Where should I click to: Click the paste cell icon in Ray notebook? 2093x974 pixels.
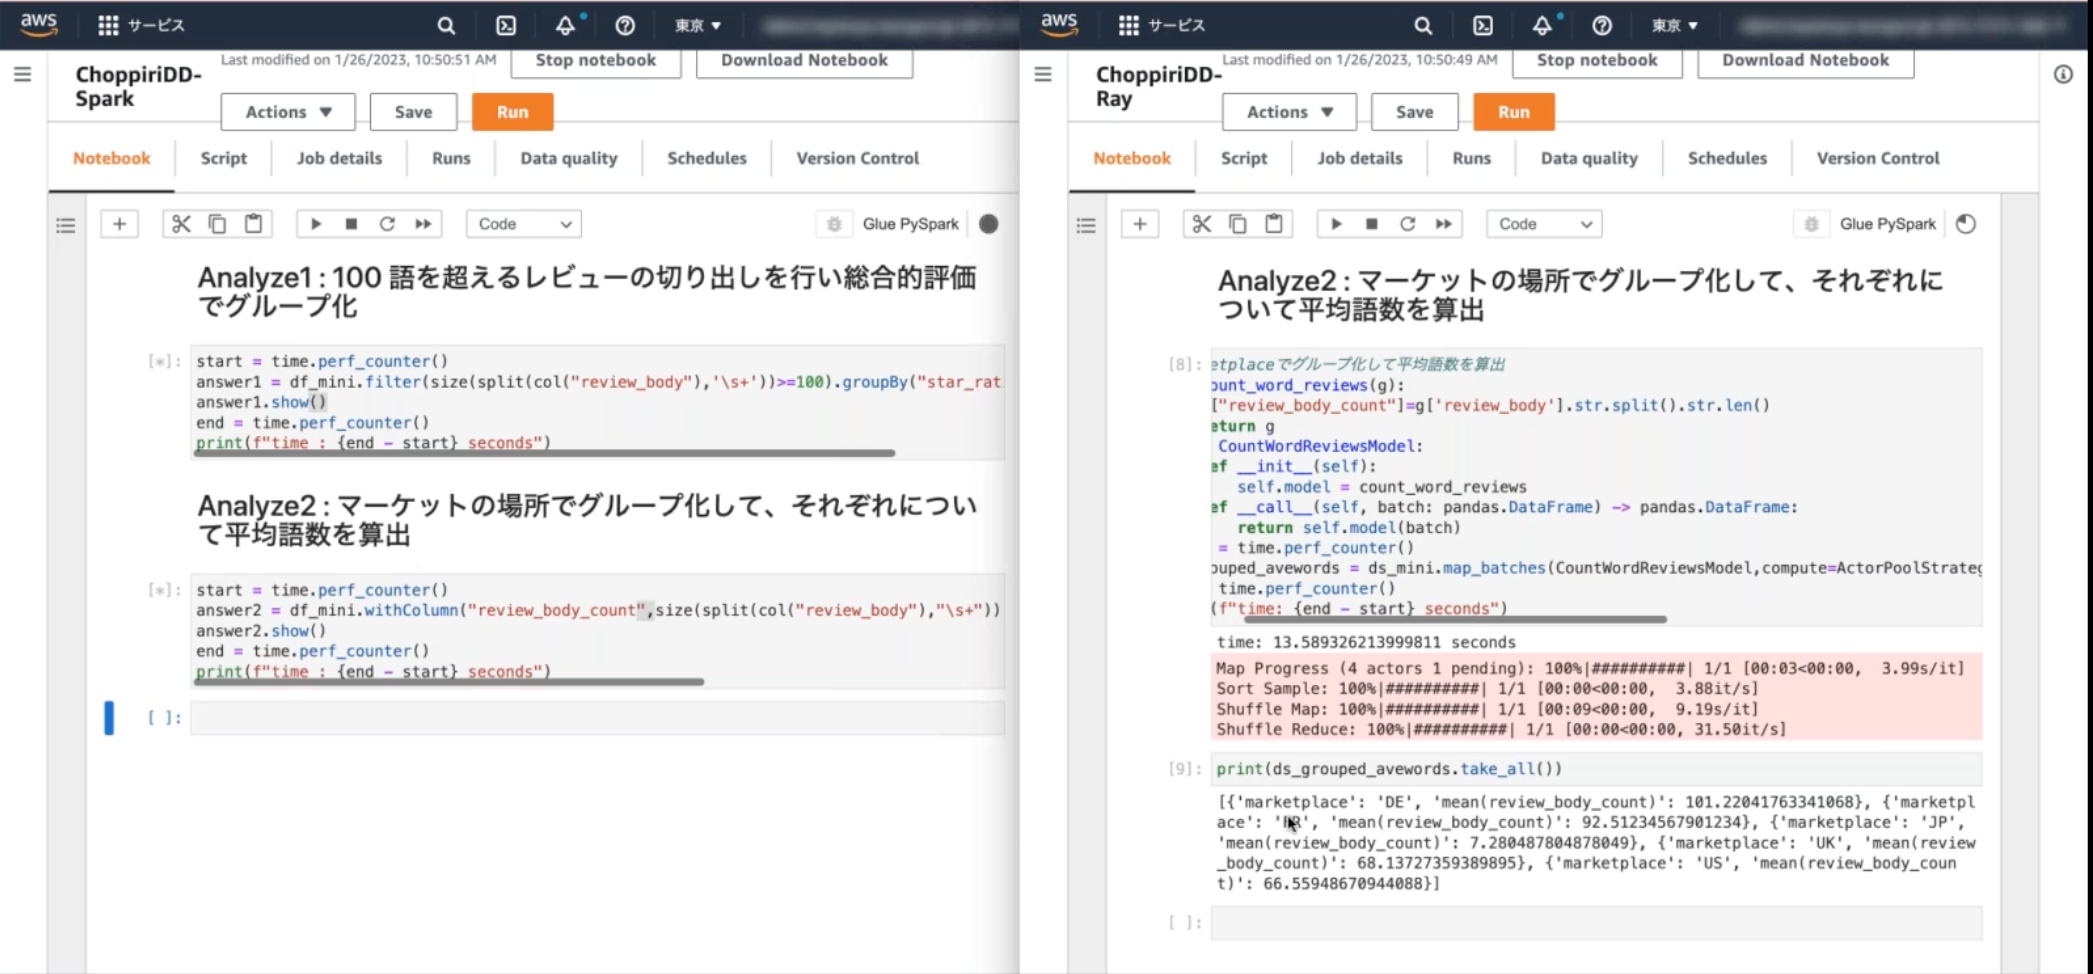click(1274, 224)
